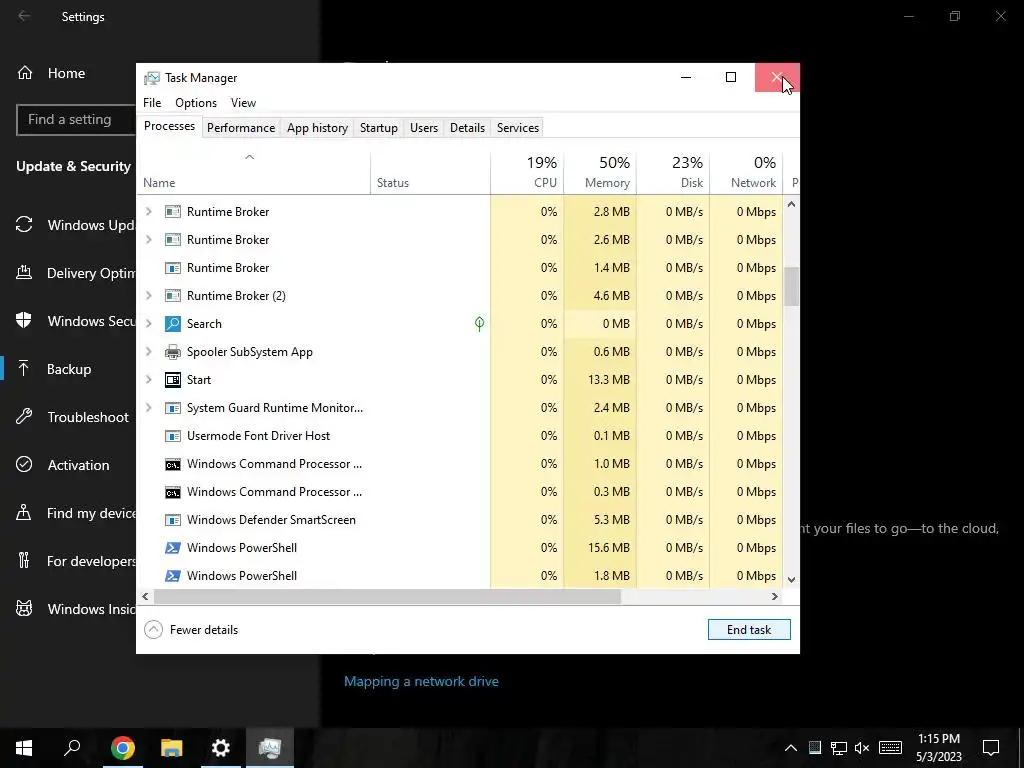
Task: Show hidden tray icons chevron
Action: (790, 748)
